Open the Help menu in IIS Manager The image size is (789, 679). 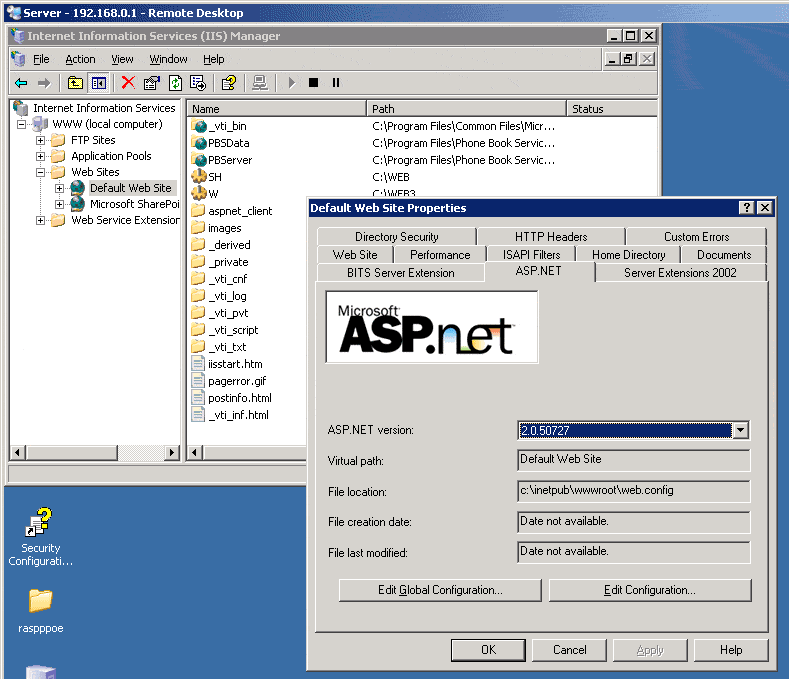[x=214, y=59]
